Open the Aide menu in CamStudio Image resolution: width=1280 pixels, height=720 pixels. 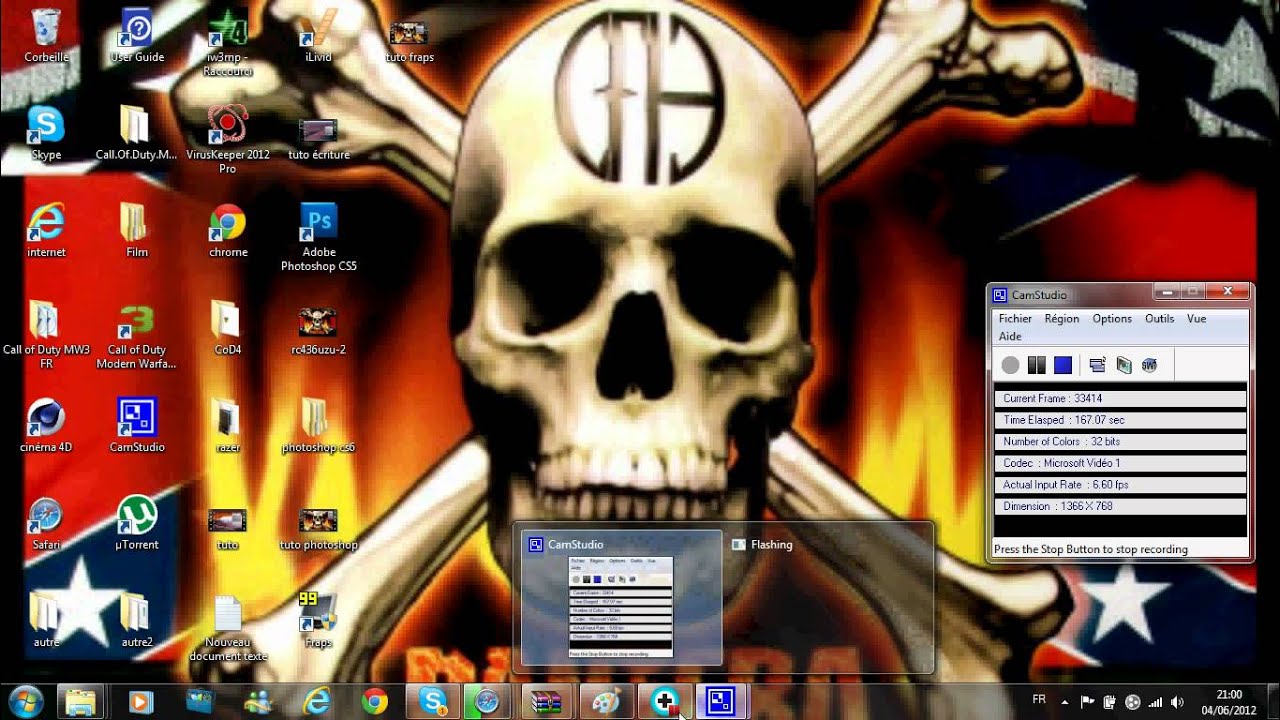pyautogui.click(x=1010, y=336)
